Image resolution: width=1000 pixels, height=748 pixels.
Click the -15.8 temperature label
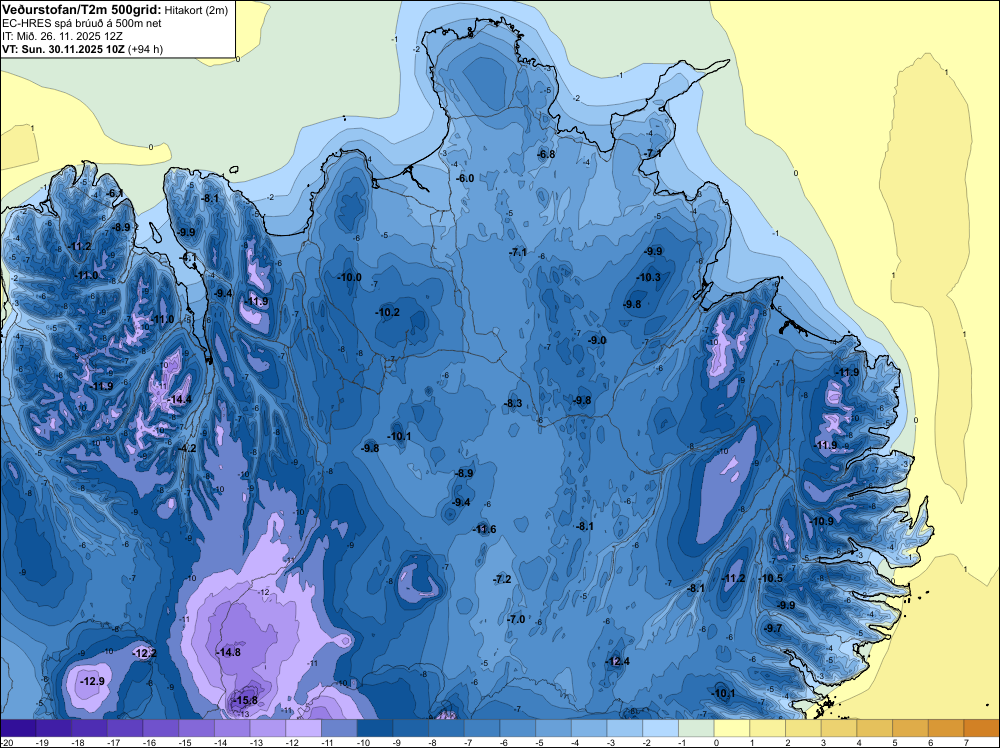click(245, 700)
